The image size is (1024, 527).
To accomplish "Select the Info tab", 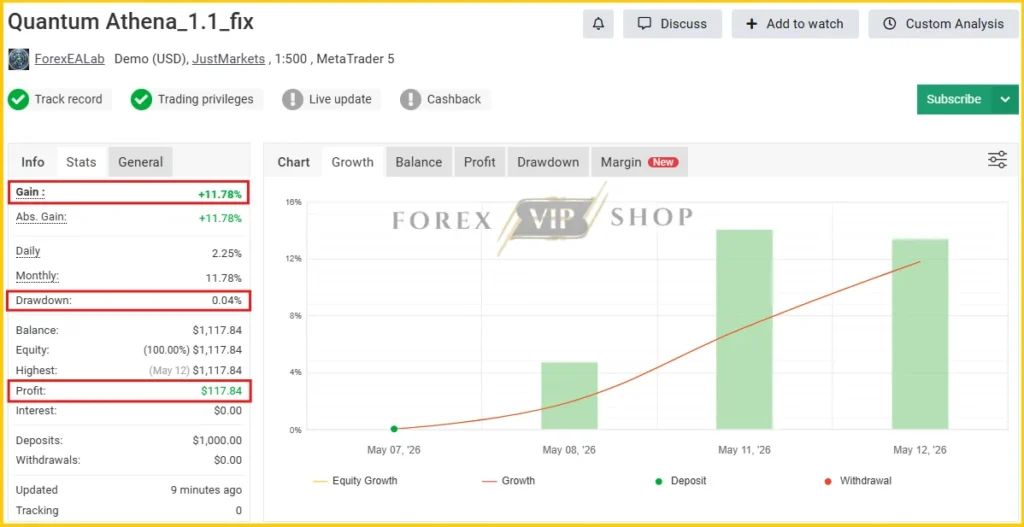I will point(33,162).
